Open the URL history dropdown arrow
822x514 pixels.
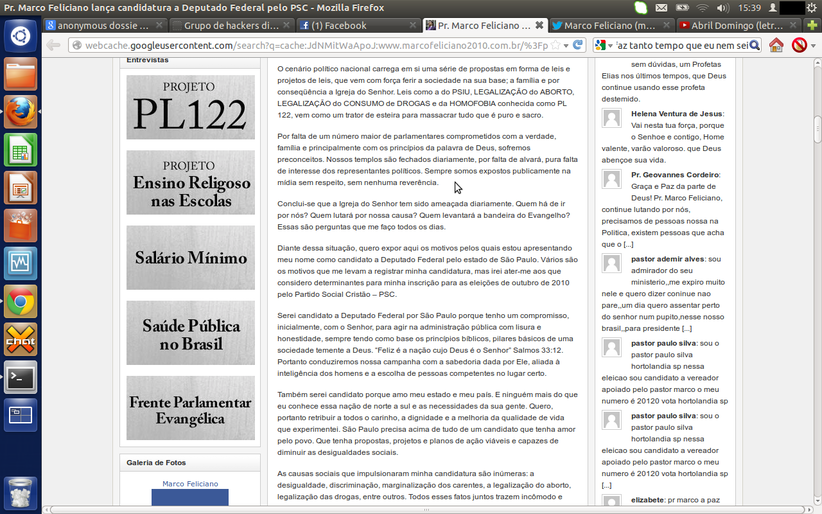point(565,45)
